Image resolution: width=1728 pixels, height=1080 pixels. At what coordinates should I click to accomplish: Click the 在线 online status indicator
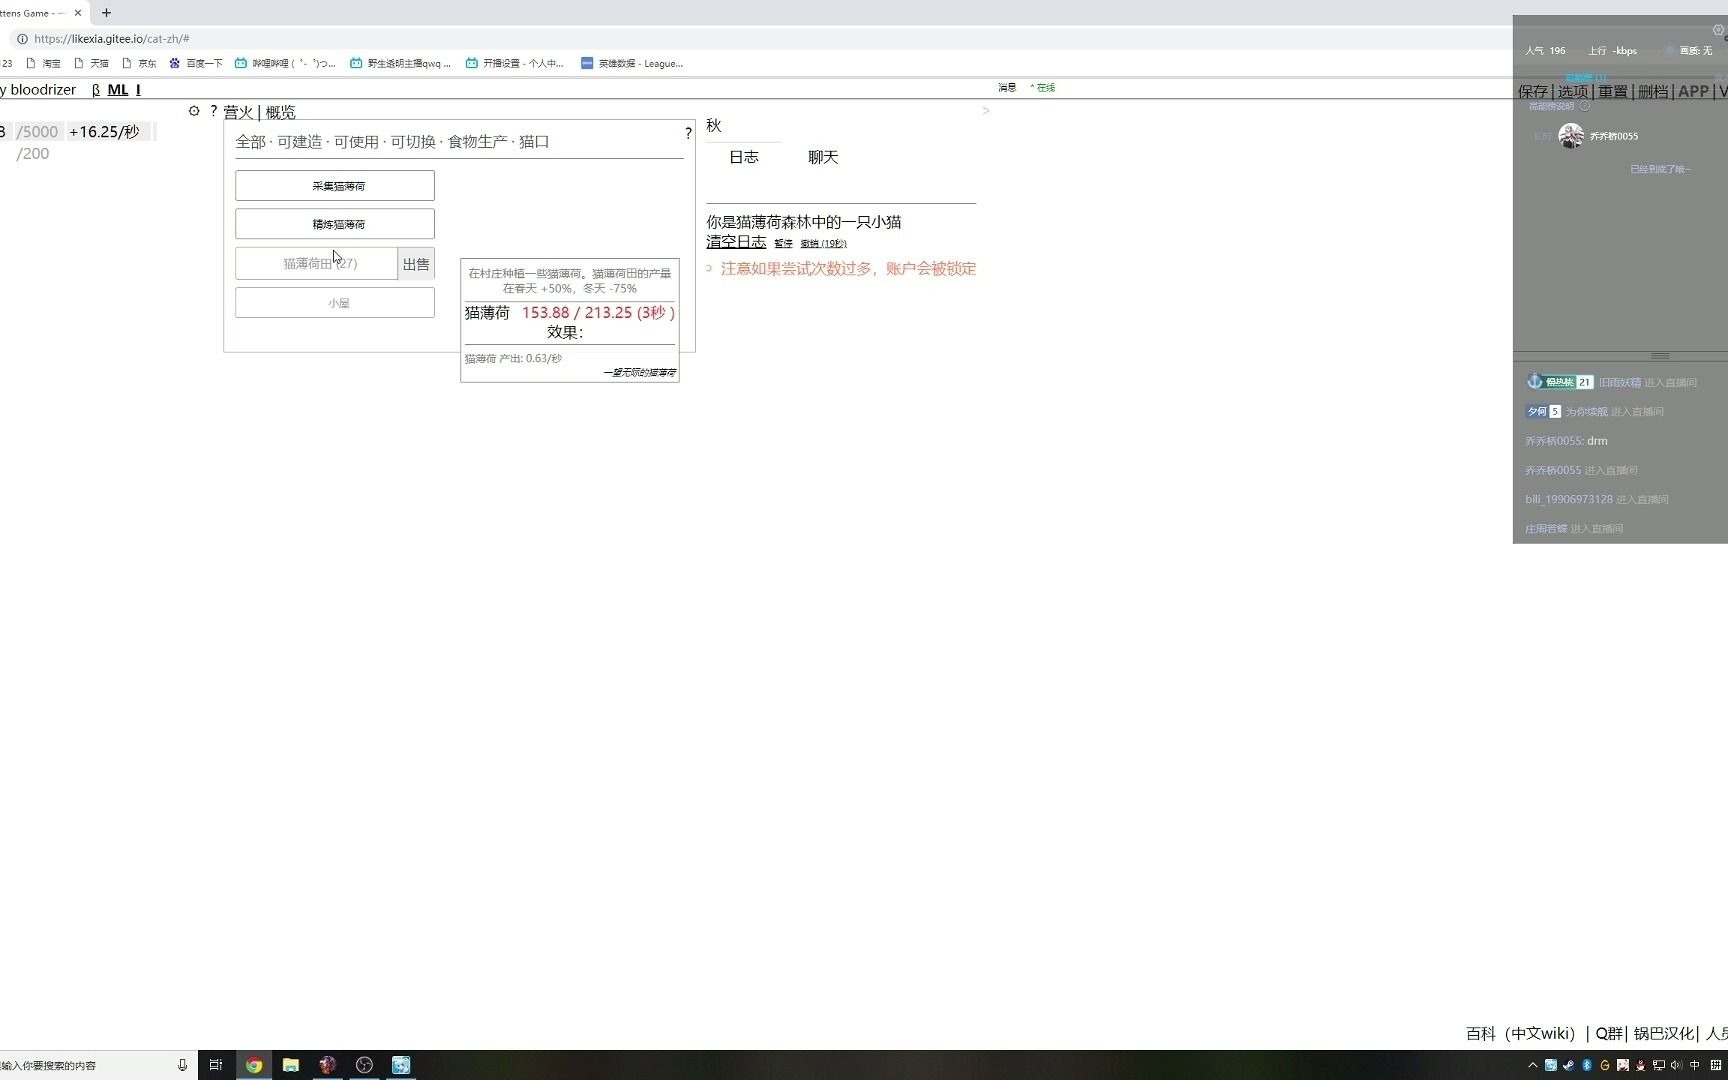(1043, 88)
